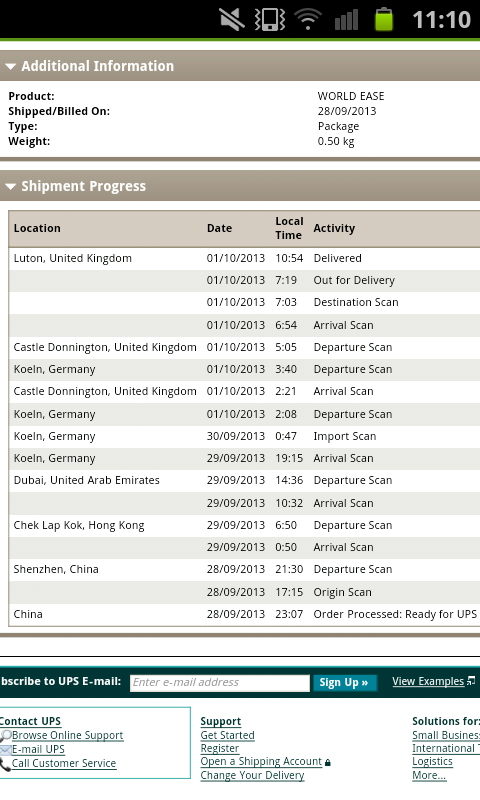Click the magnifier icon beside Browse Online Support
Viewport: 480px width, 800px height.
(x=6, y=736)
